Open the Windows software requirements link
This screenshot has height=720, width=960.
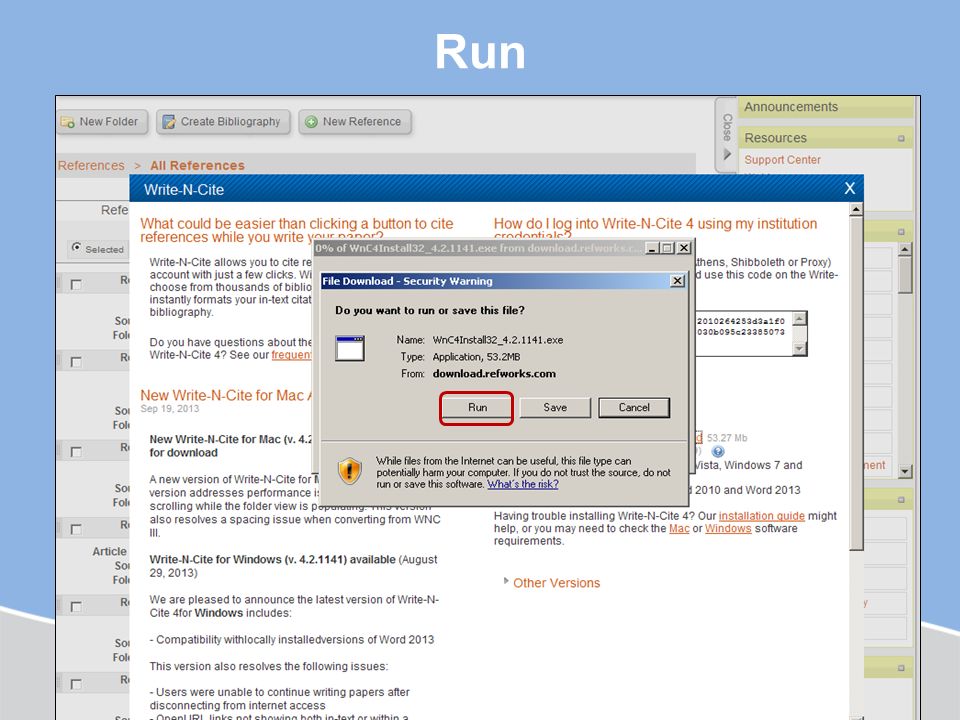click(x=728, y=528)
